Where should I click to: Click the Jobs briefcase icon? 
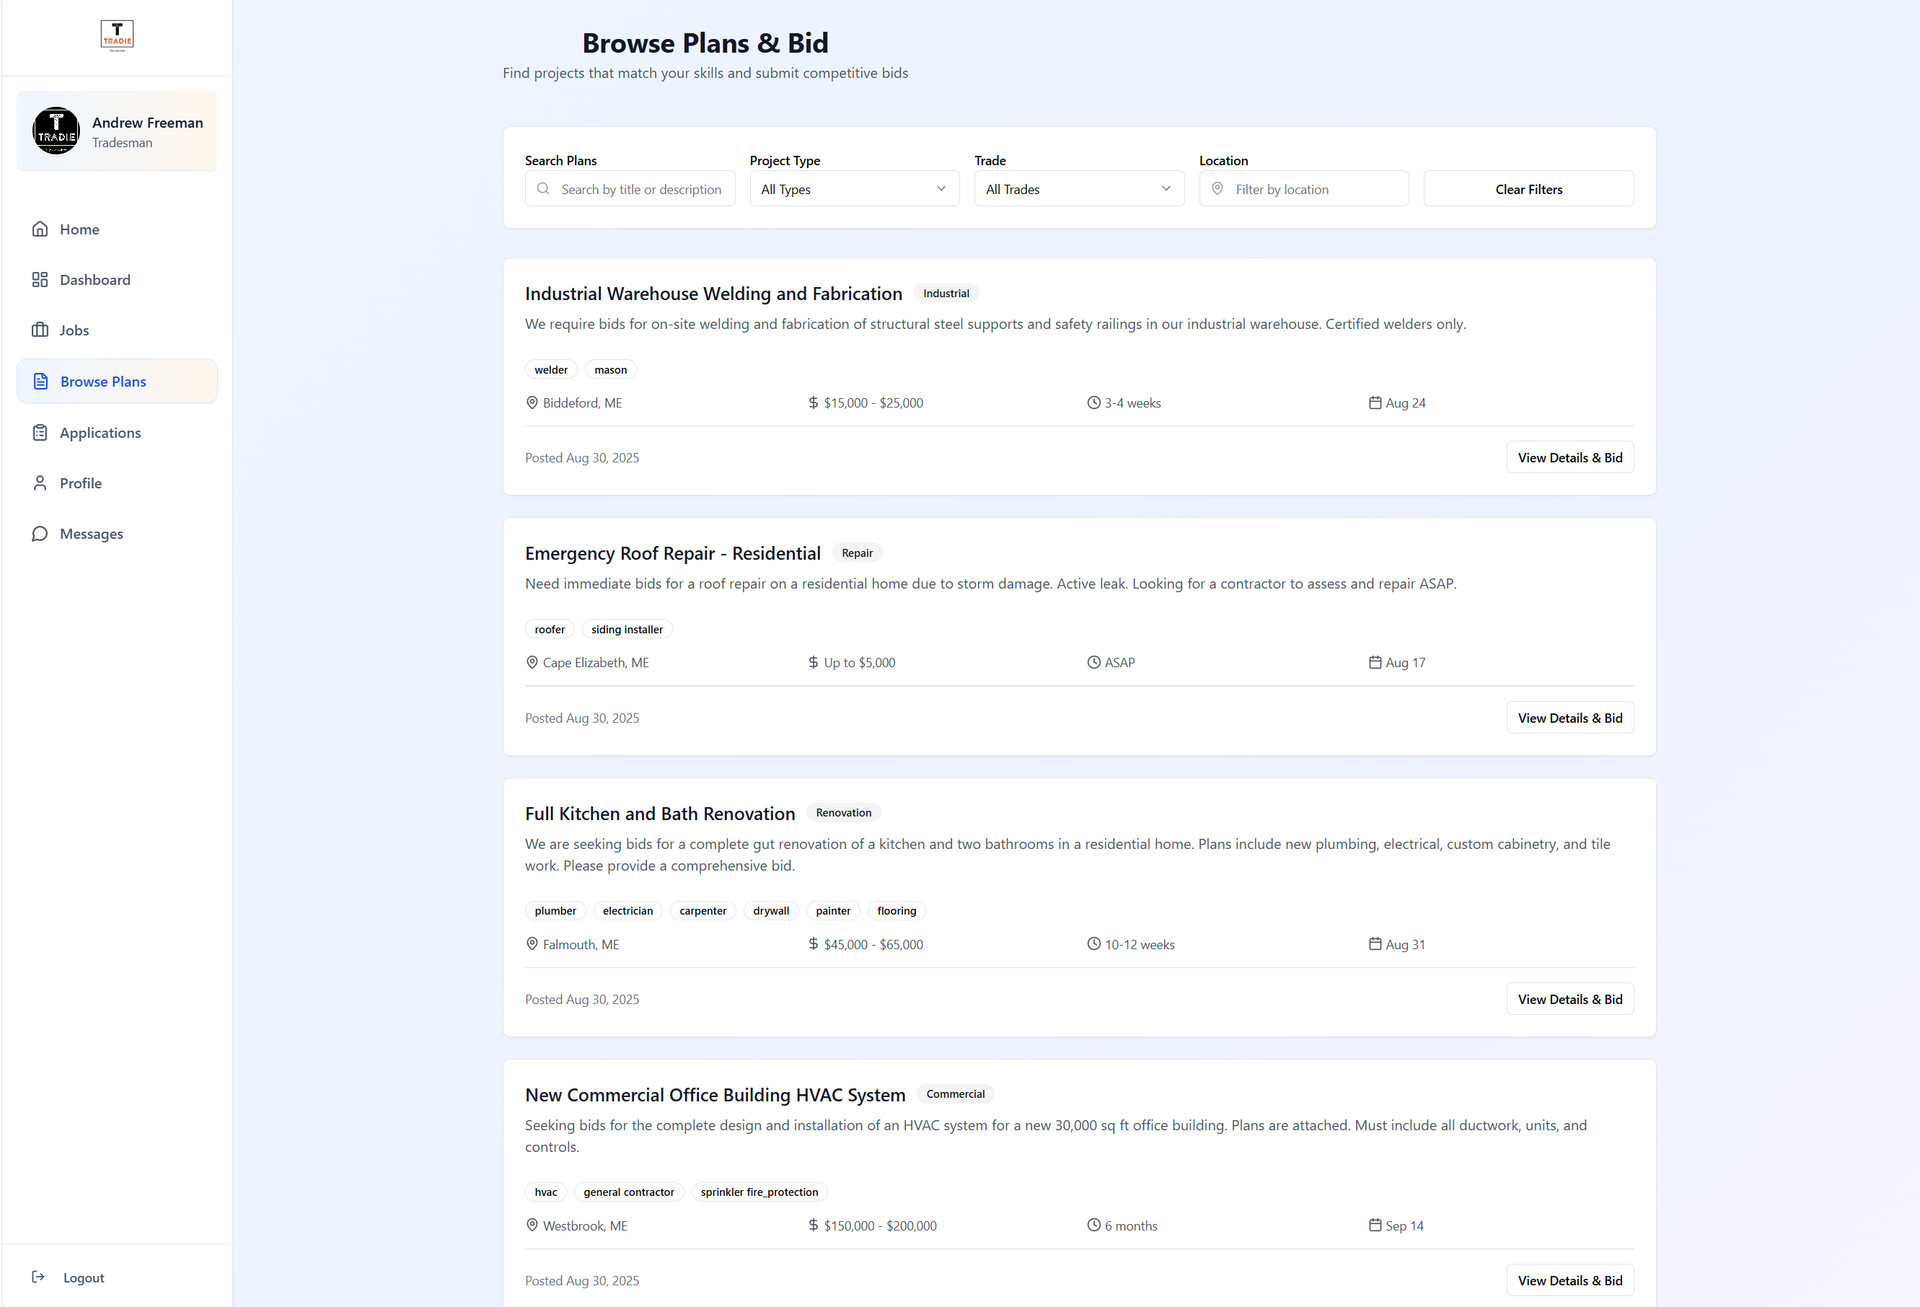[x=40, y=330]
